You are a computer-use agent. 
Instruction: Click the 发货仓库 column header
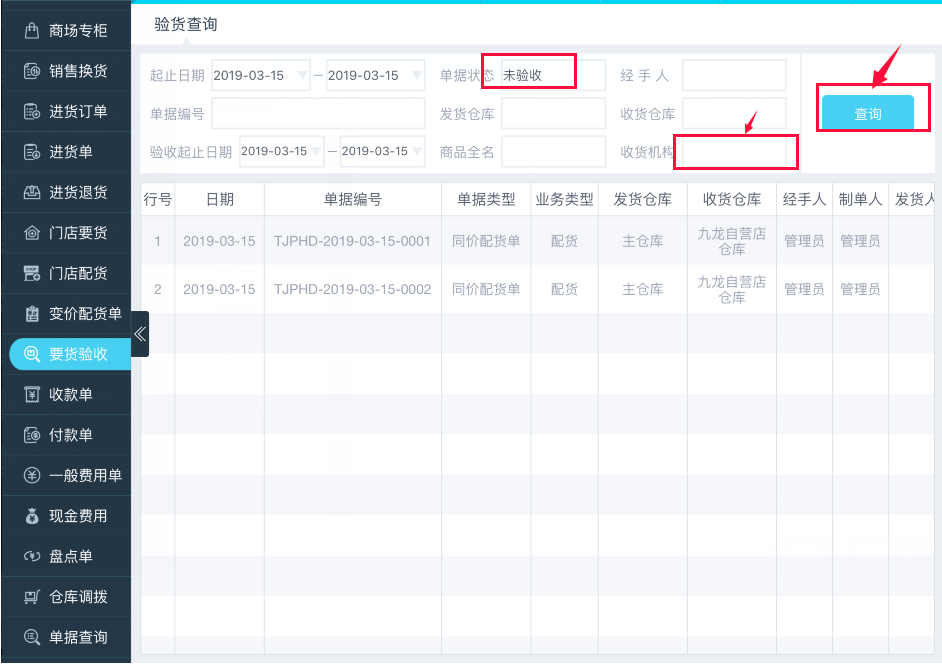[x=643, y=199]
